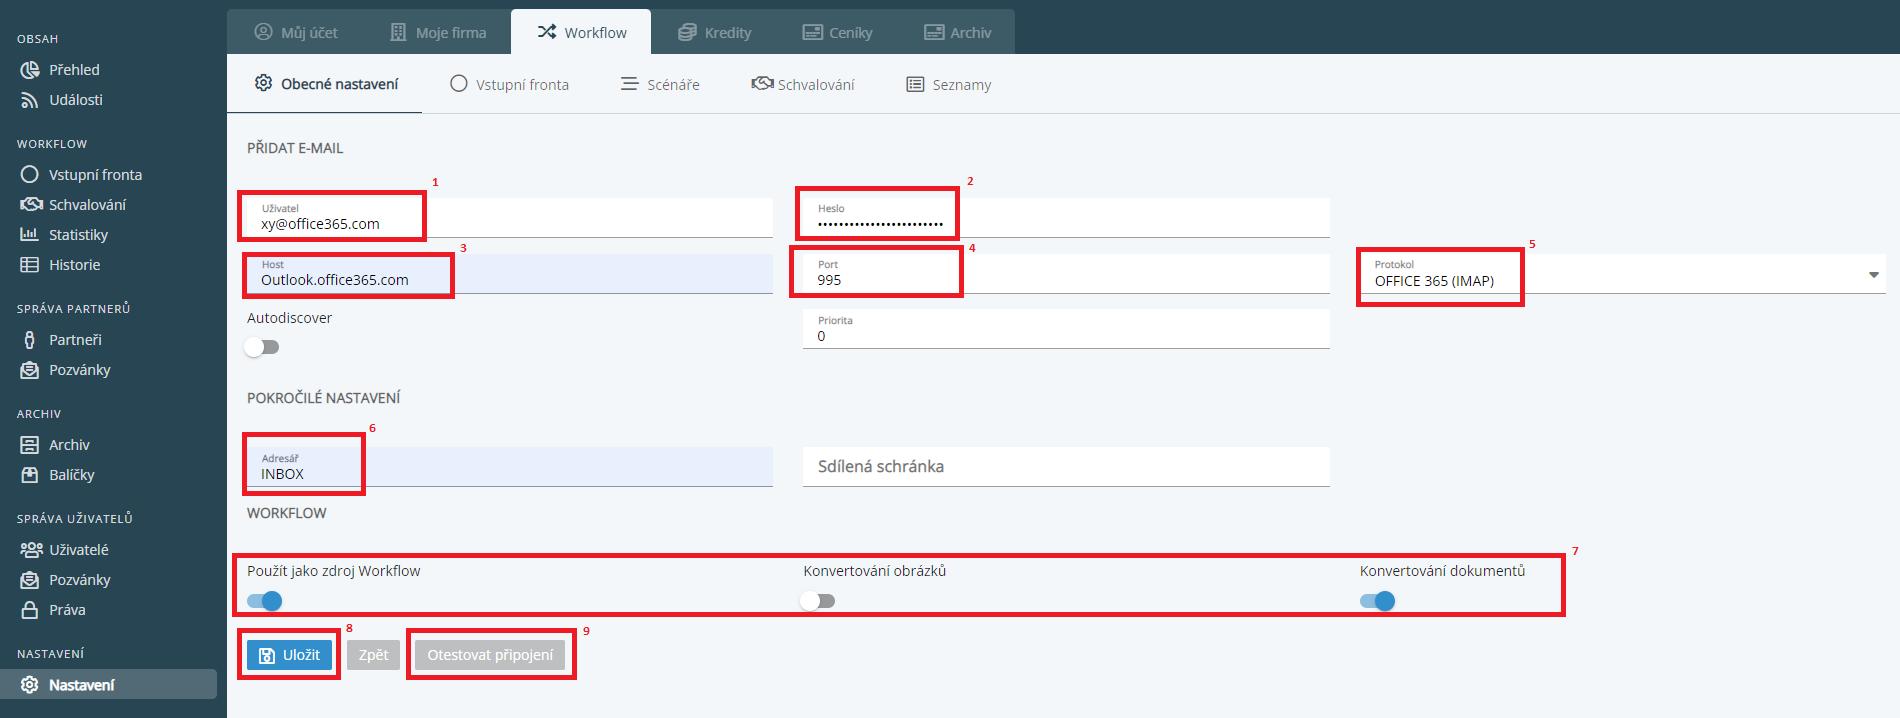This screenshot has width=1900, height=718.
Task: Disable Použít jako zdroj Workflow toggle
Action: pyautogui.click(x=265, y=601)
